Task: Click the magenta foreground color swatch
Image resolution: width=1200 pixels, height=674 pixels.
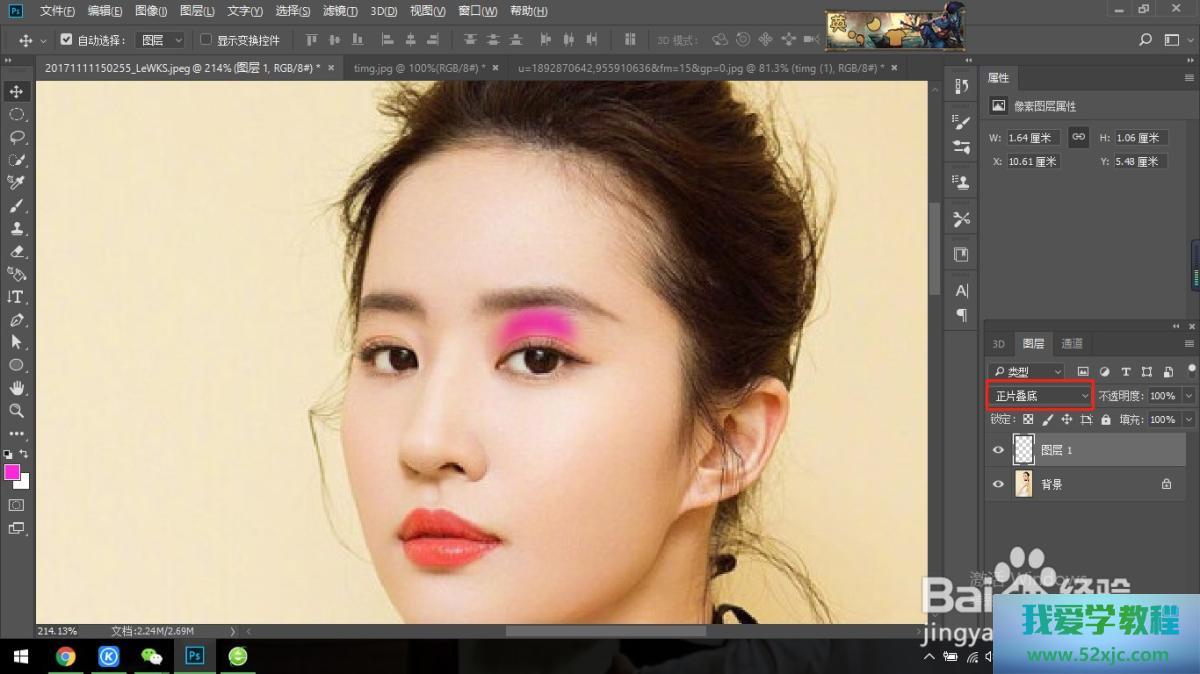Action: coord(13,472)
